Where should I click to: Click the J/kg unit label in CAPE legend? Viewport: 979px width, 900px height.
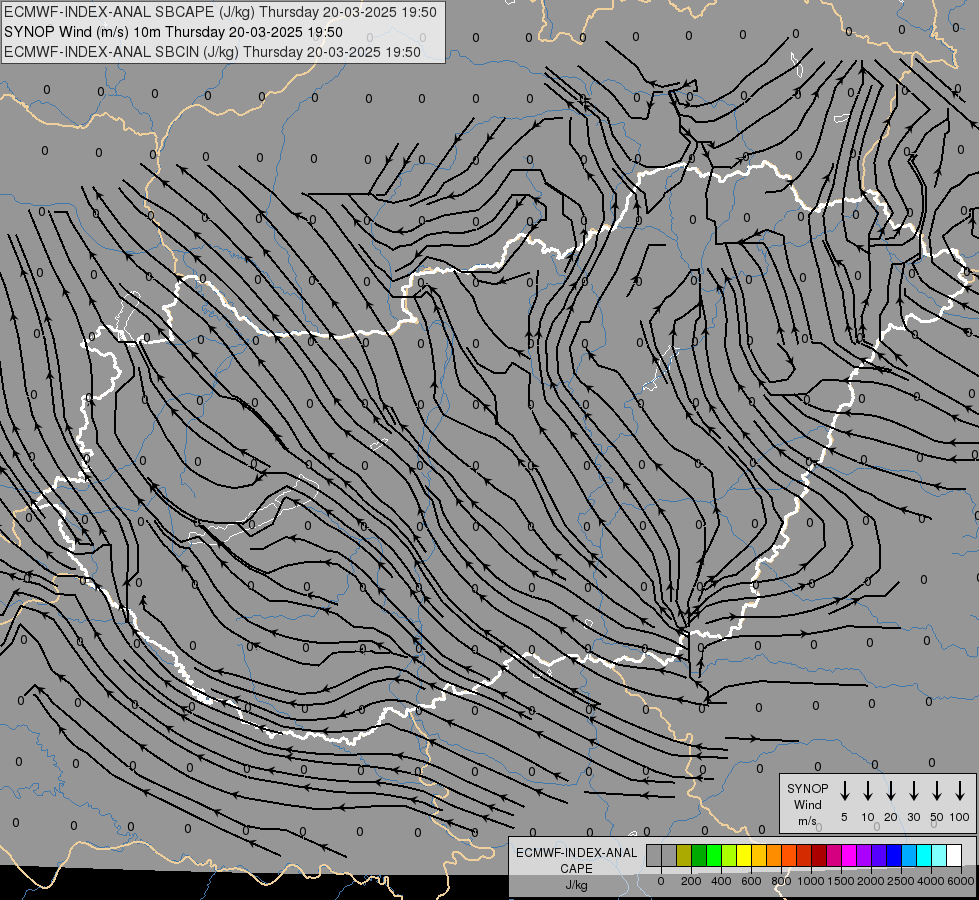(x=576, y=885)
